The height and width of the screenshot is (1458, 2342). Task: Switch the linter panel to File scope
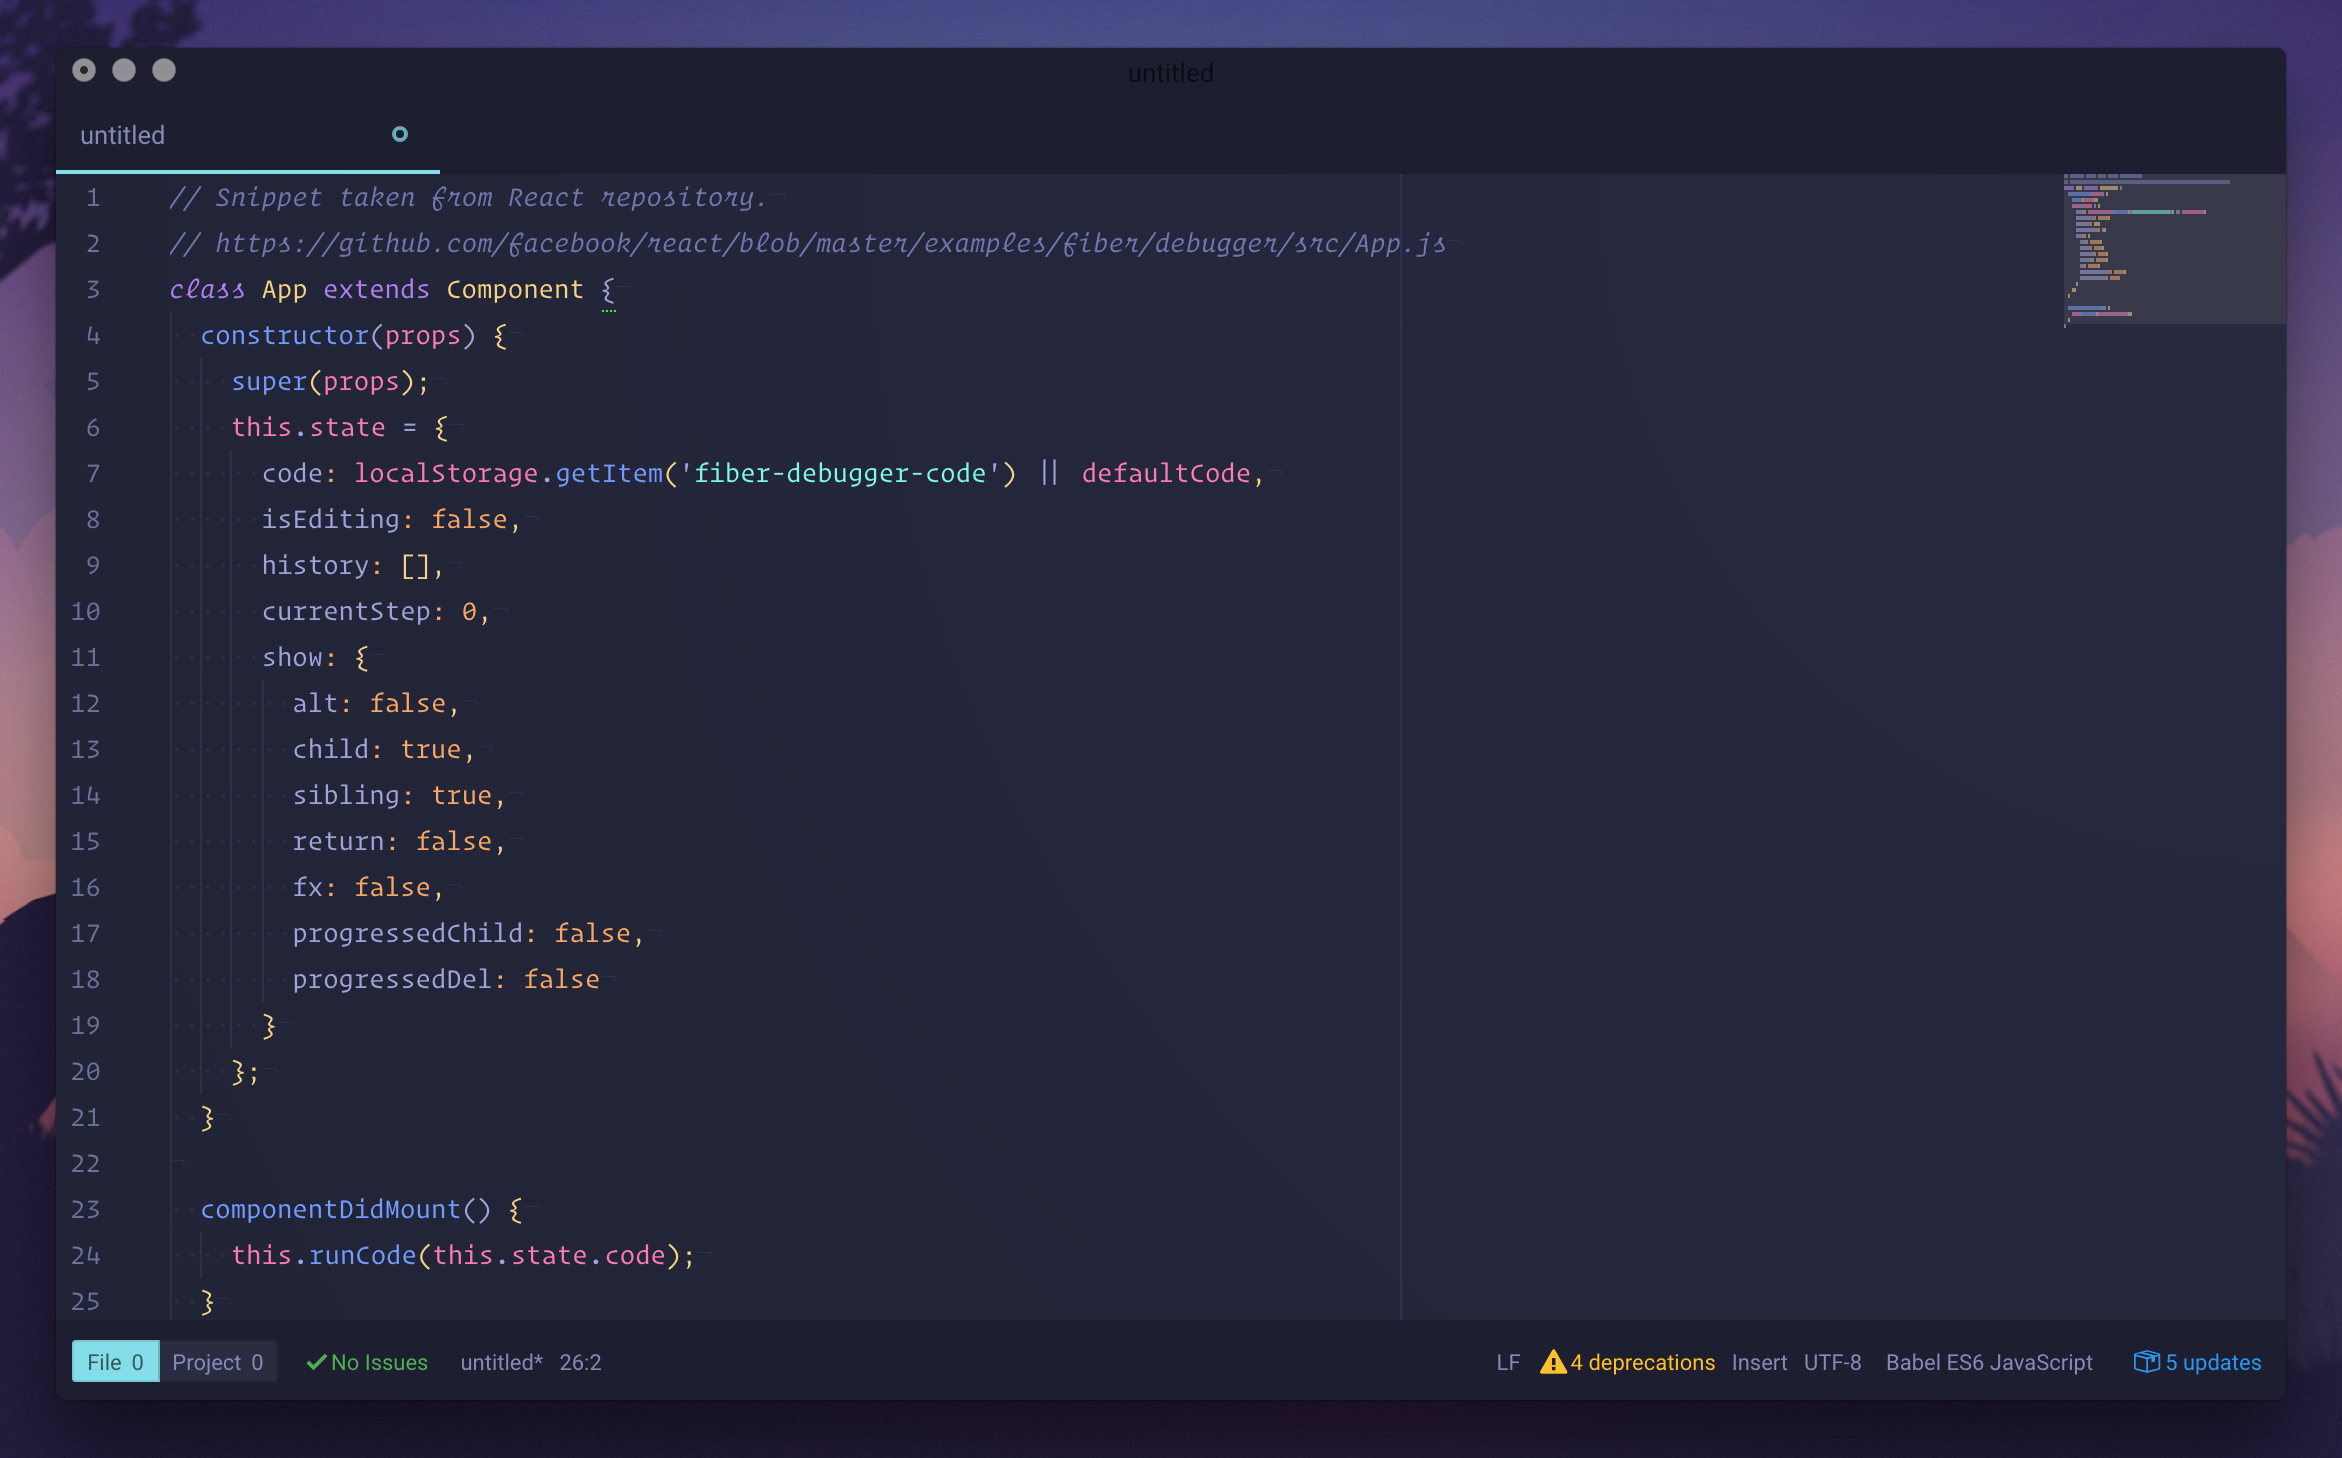115,1362
